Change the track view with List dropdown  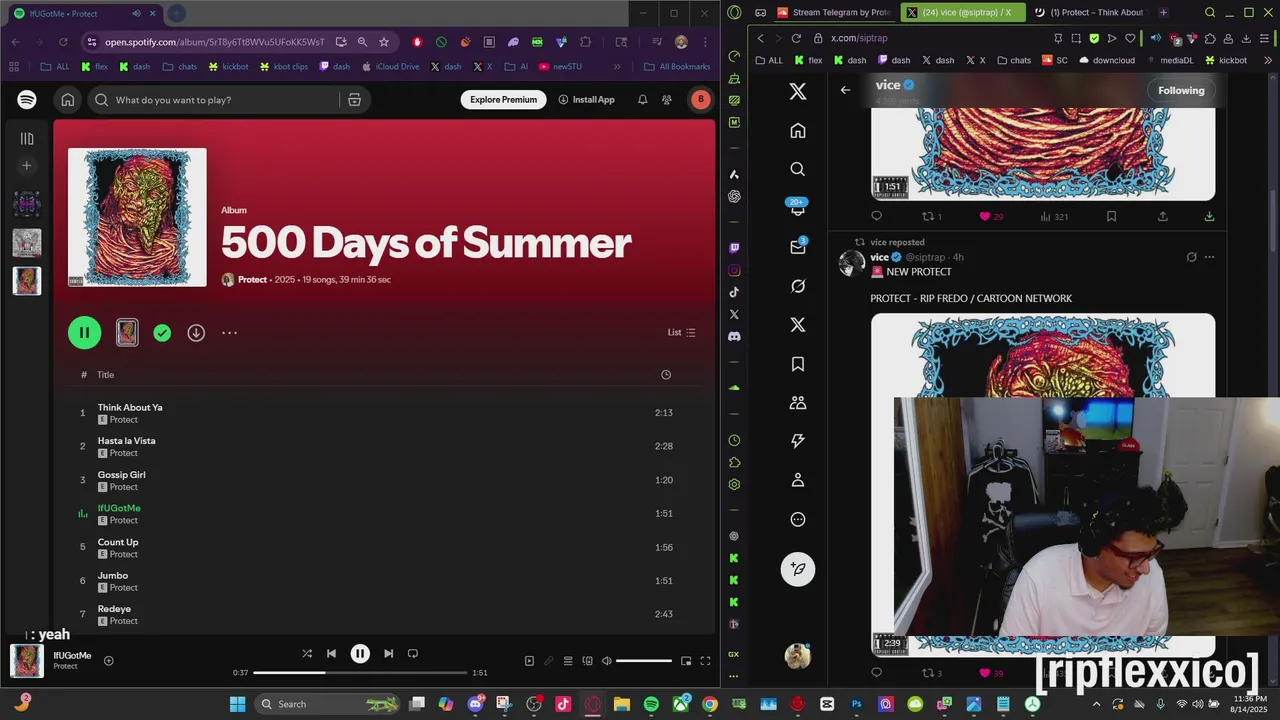[x=681, y=332]
